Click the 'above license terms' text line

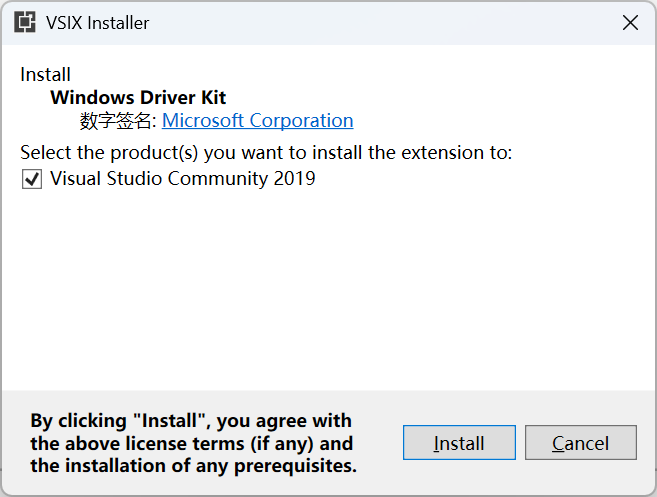[191, 443]
